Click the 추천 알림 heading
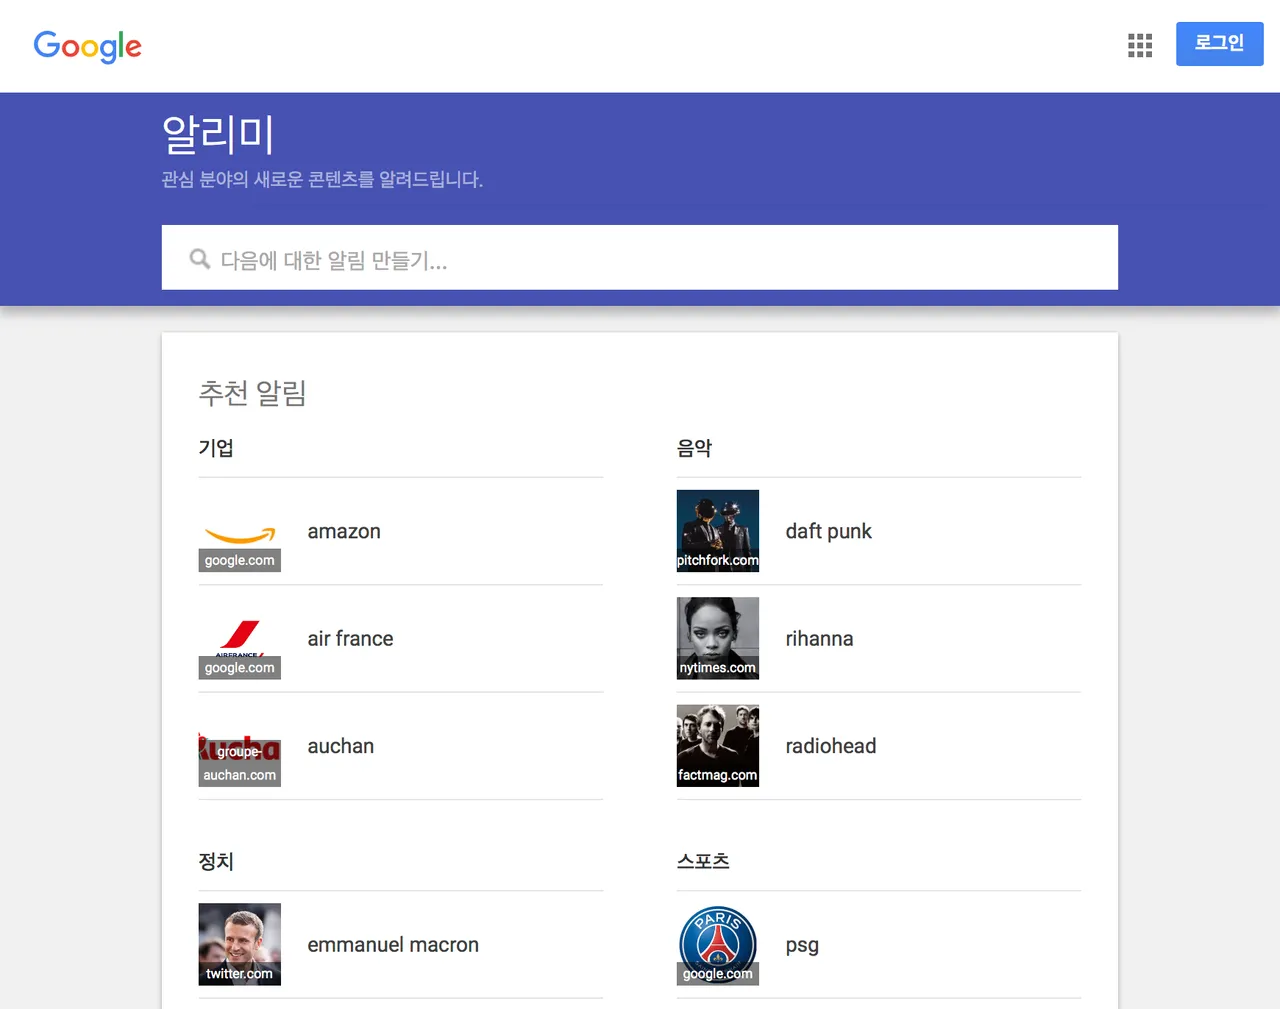 [253, 393]
